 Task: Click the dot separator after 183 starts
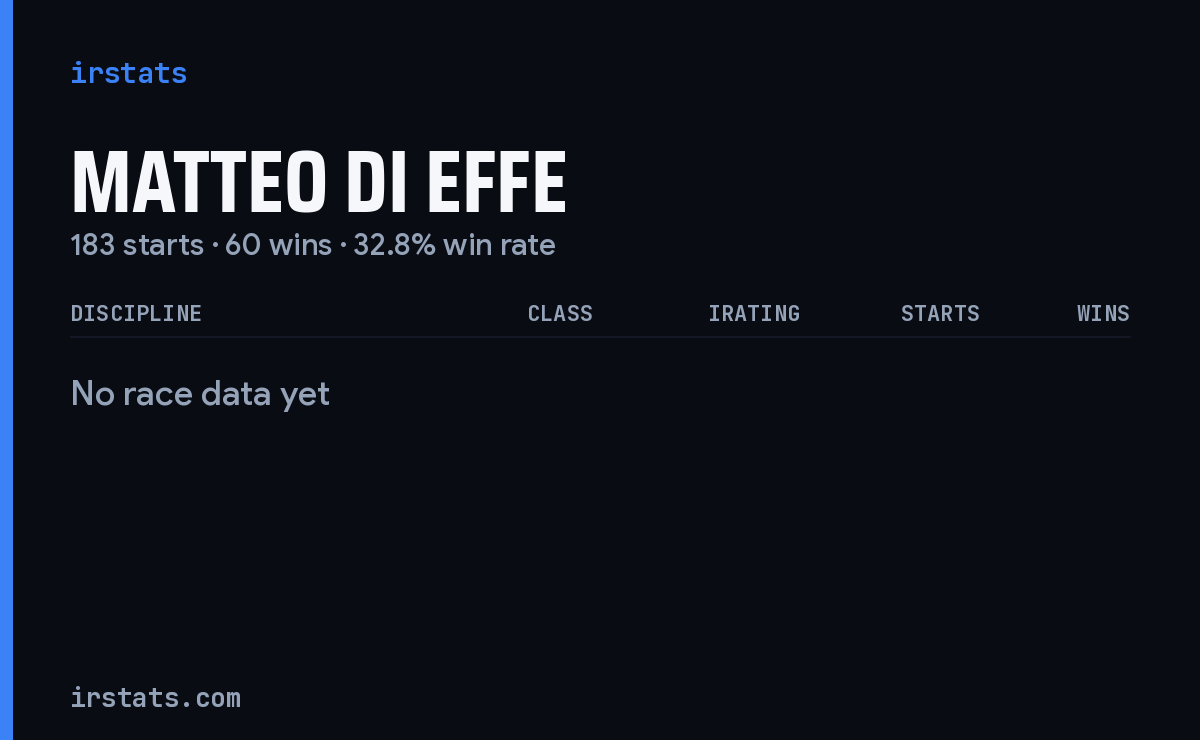coord(215,246)
